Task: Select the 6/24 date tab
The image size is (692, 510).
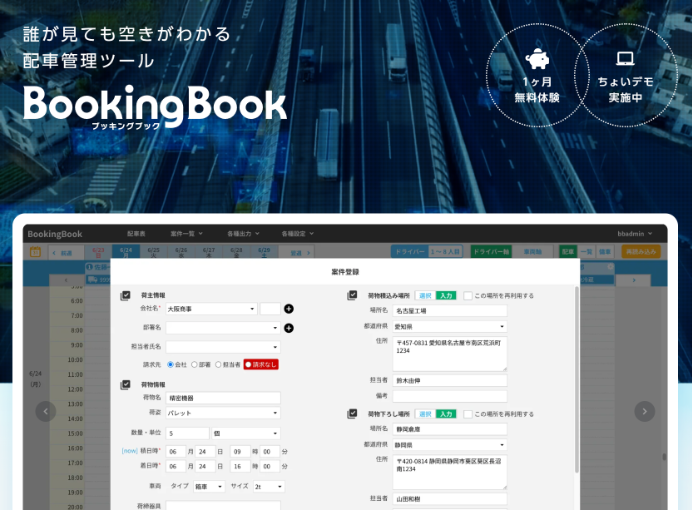Action: tap(126, 252)
